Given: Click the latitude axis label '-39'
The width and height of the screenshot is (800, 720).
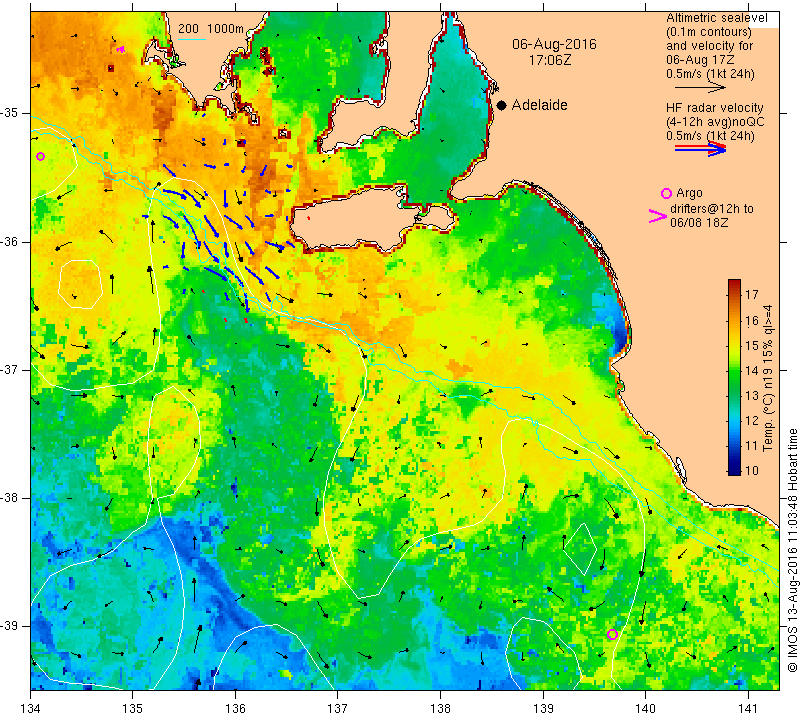Looking at the screenshot, I should click(9, 626).
